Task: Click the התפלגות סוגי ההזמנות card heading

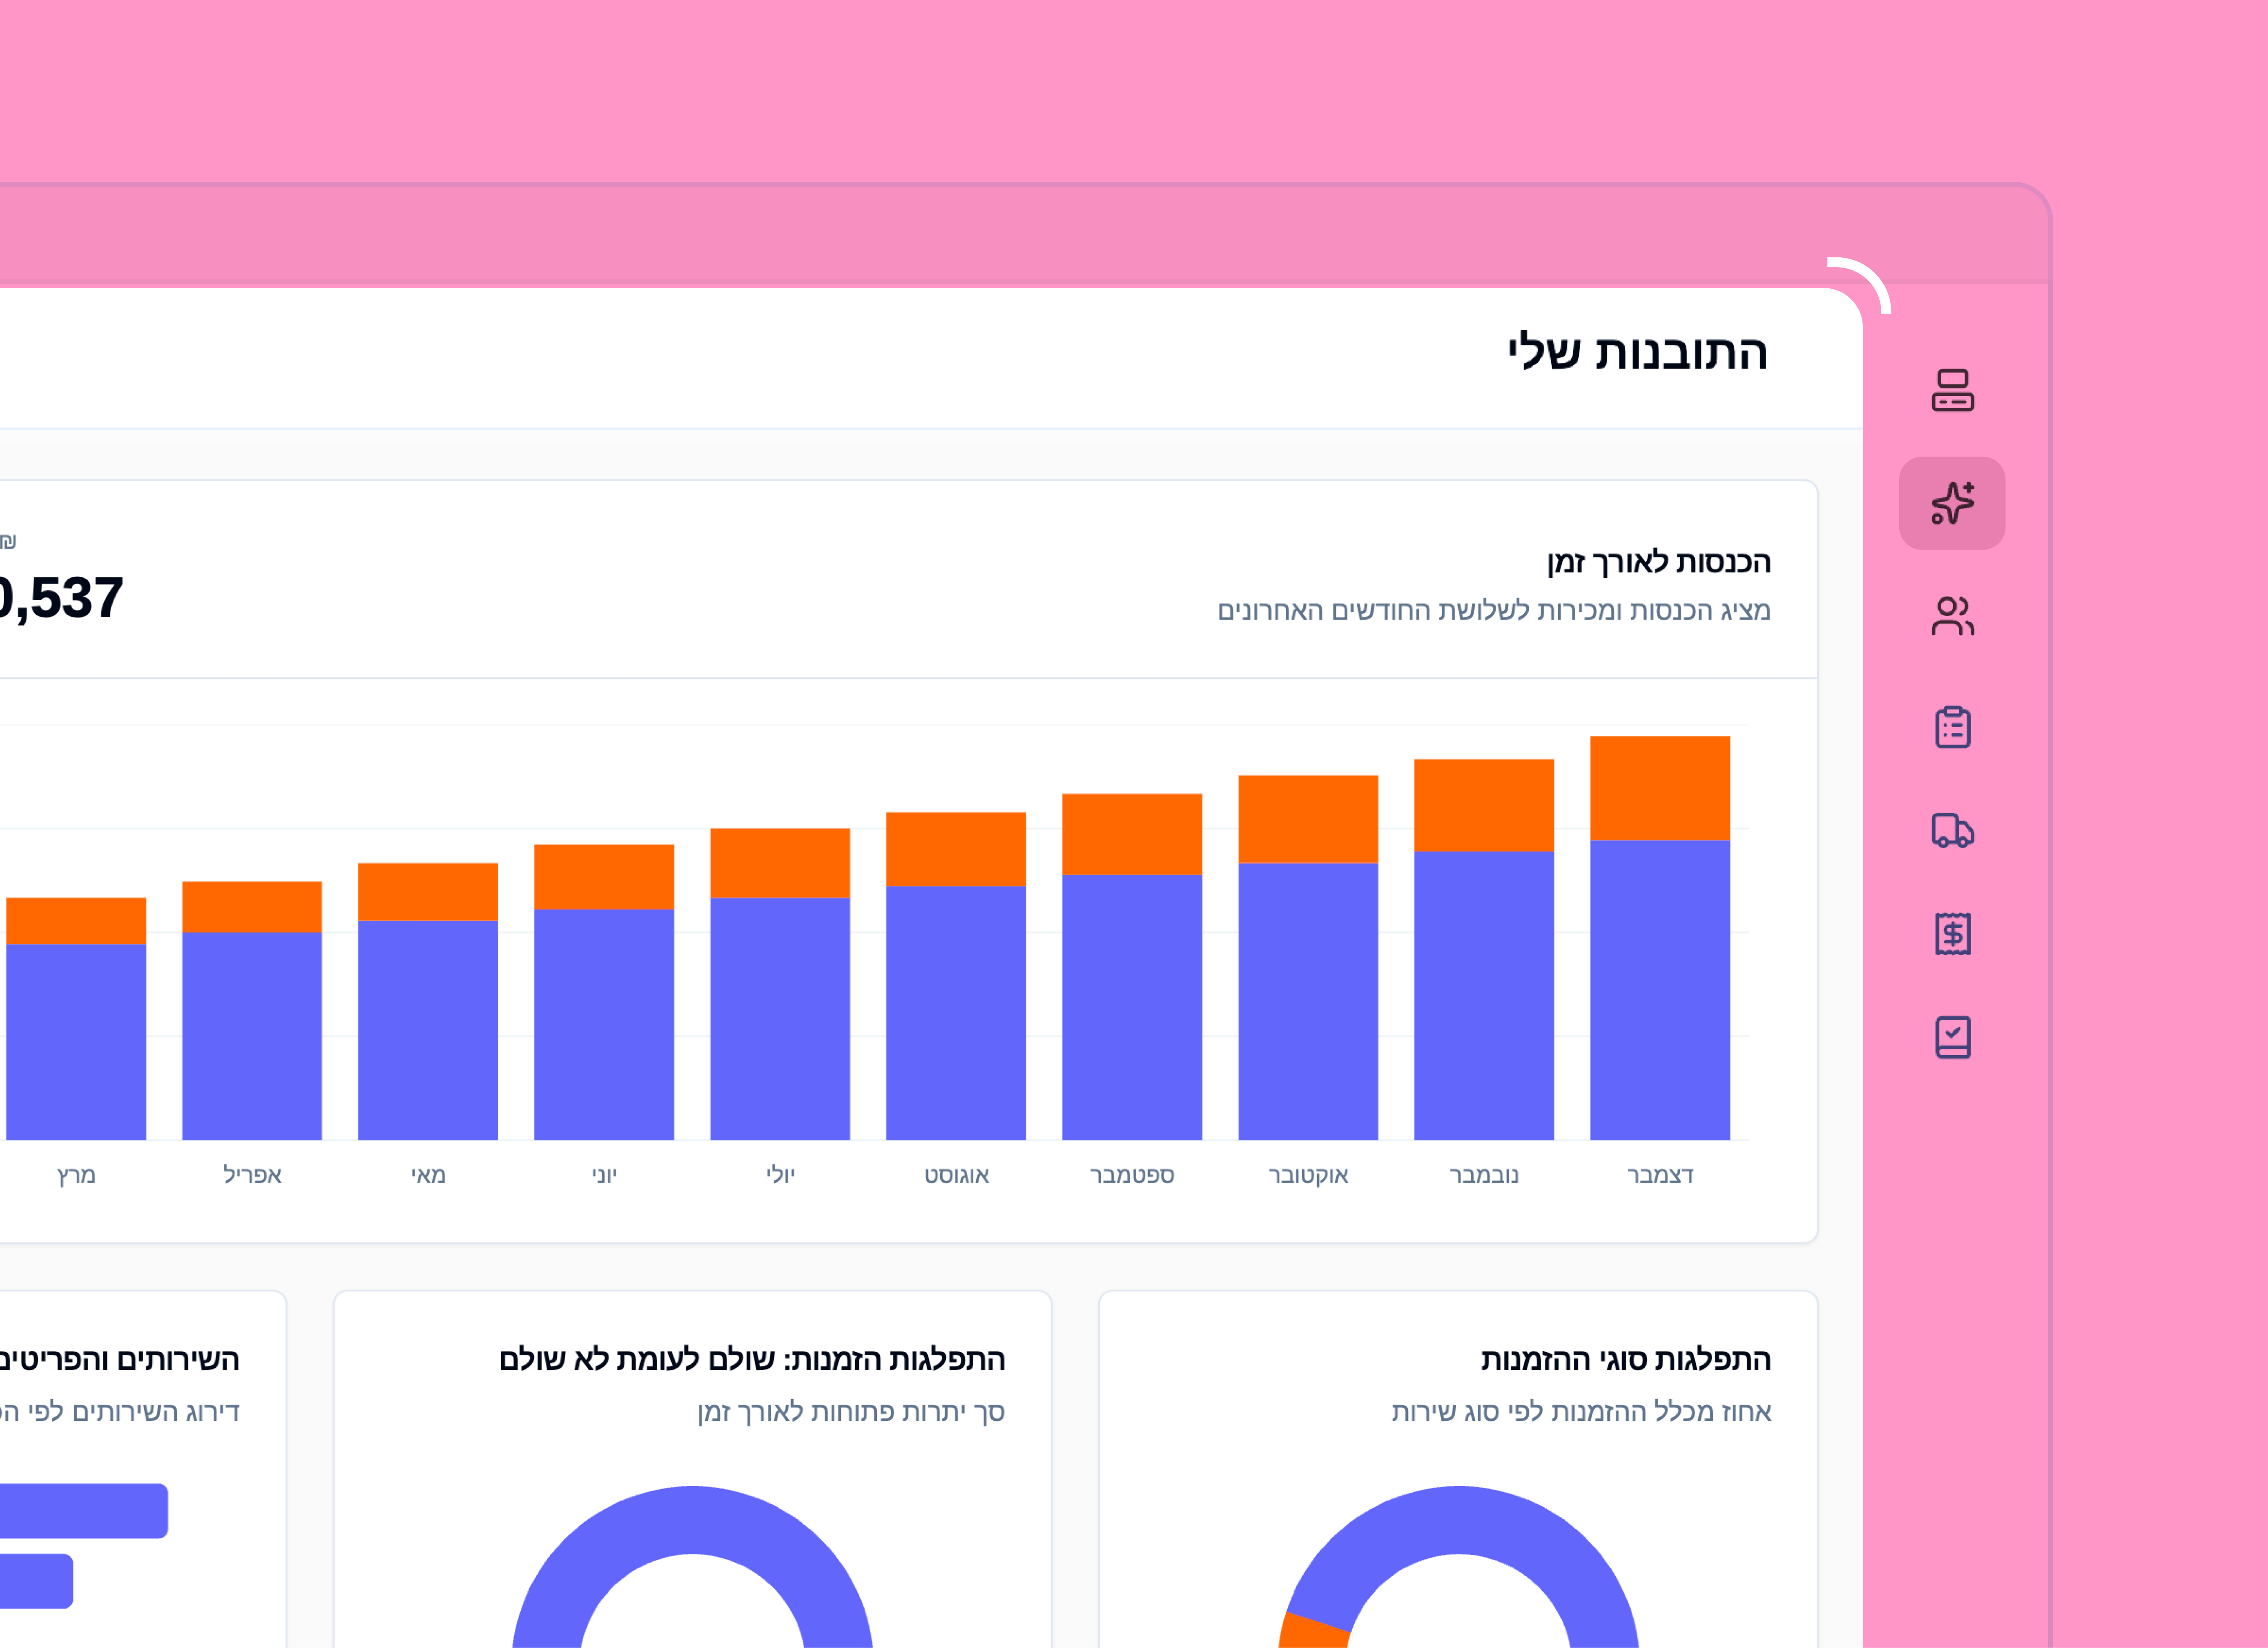Action: (1625, 1359)
